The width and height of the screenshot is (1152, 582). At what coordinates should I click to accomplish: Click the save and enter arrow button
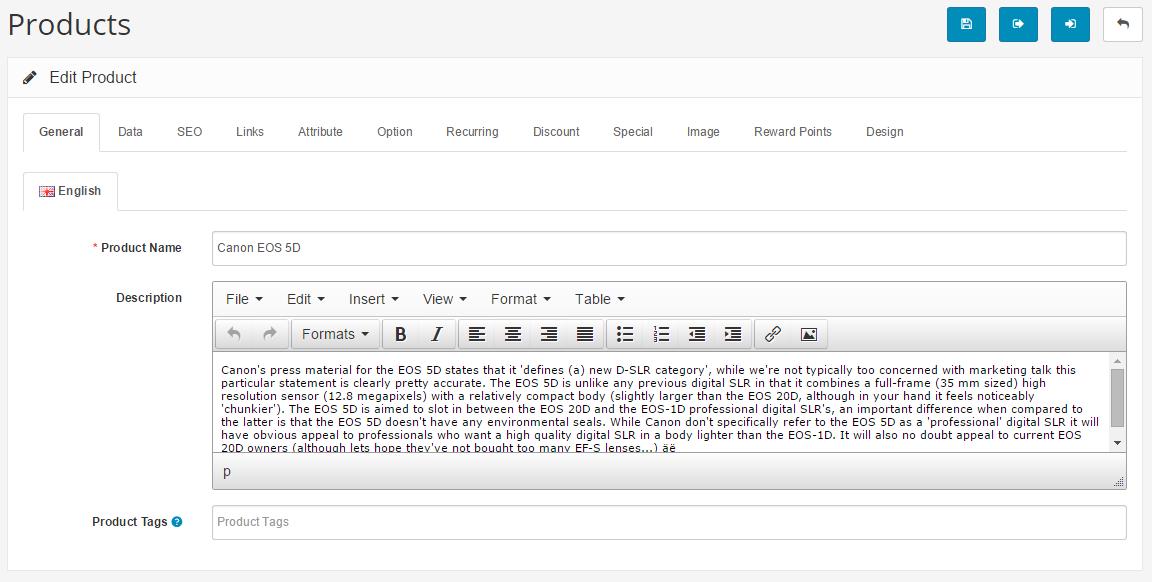pyautogui.click(x=1070, y=24)
